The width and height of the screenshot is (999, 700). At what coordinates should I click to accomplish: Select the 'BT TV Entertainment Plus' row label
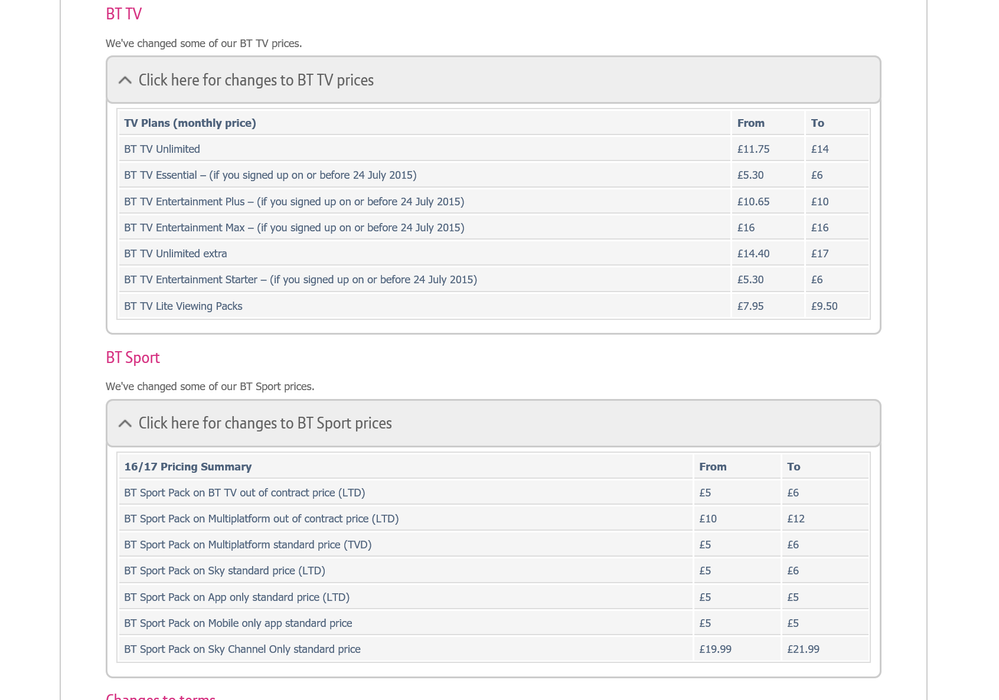(294, 202)
